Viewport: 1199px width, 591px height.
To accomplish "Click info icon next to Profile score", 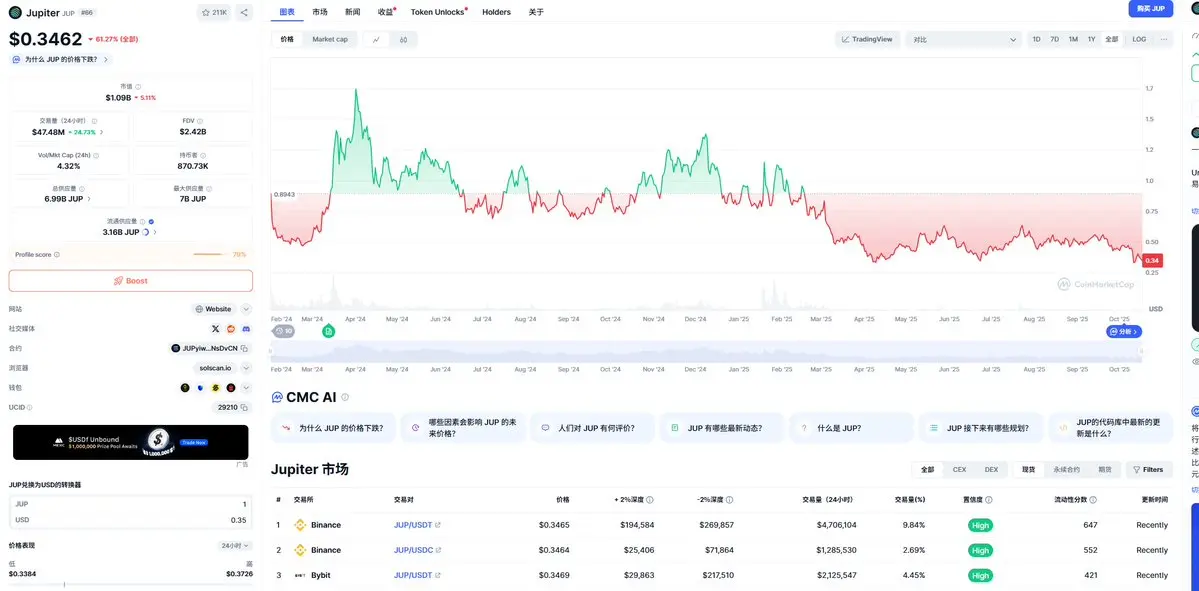I will coord(57,255).
